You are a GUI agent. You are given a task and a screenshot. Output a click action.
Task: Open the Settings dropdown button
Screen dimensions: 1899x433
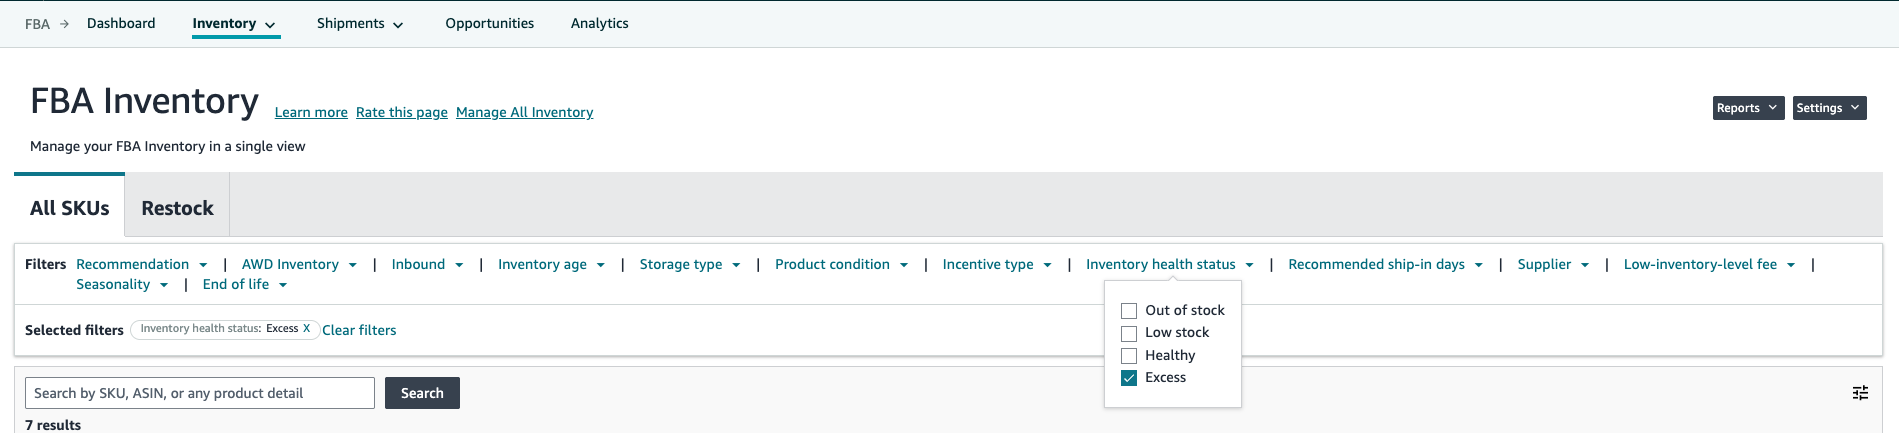1829,108
